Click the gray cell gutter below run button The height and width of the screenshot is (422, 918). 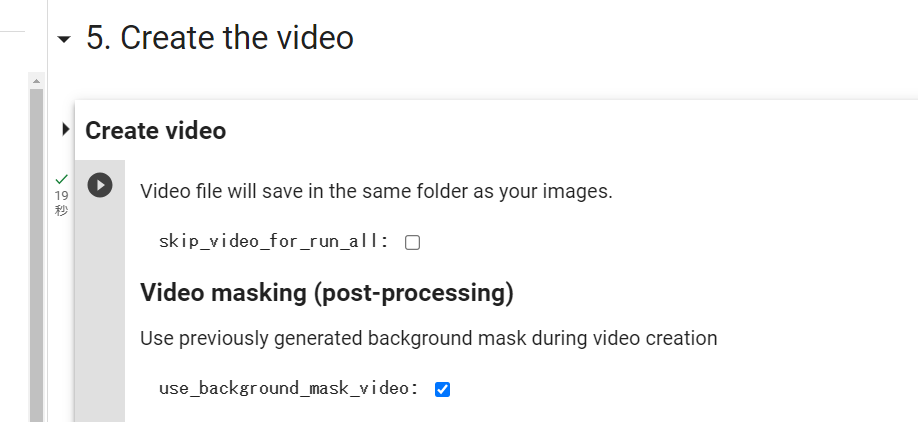(x=100, y=310)
